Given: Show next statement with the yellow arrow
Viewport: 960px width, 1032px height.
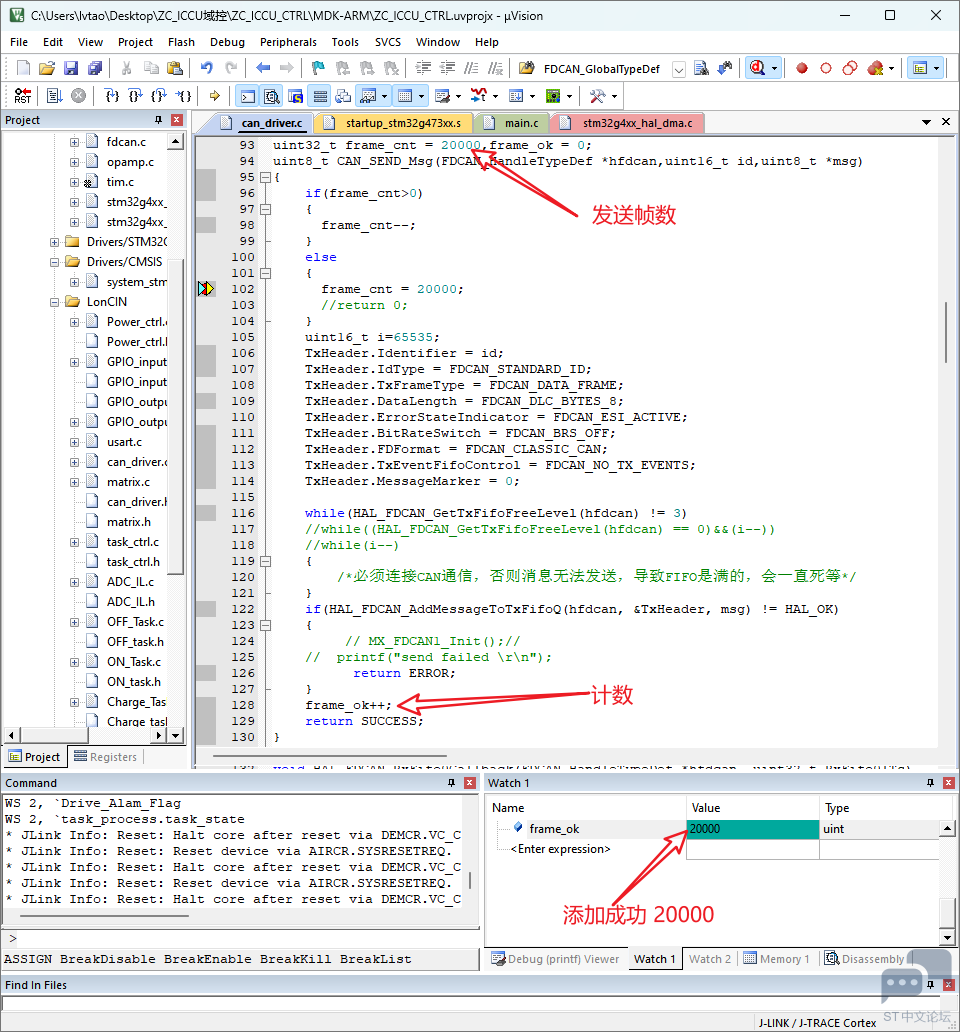Looking at the screenshot, I should tap(215, 96).
